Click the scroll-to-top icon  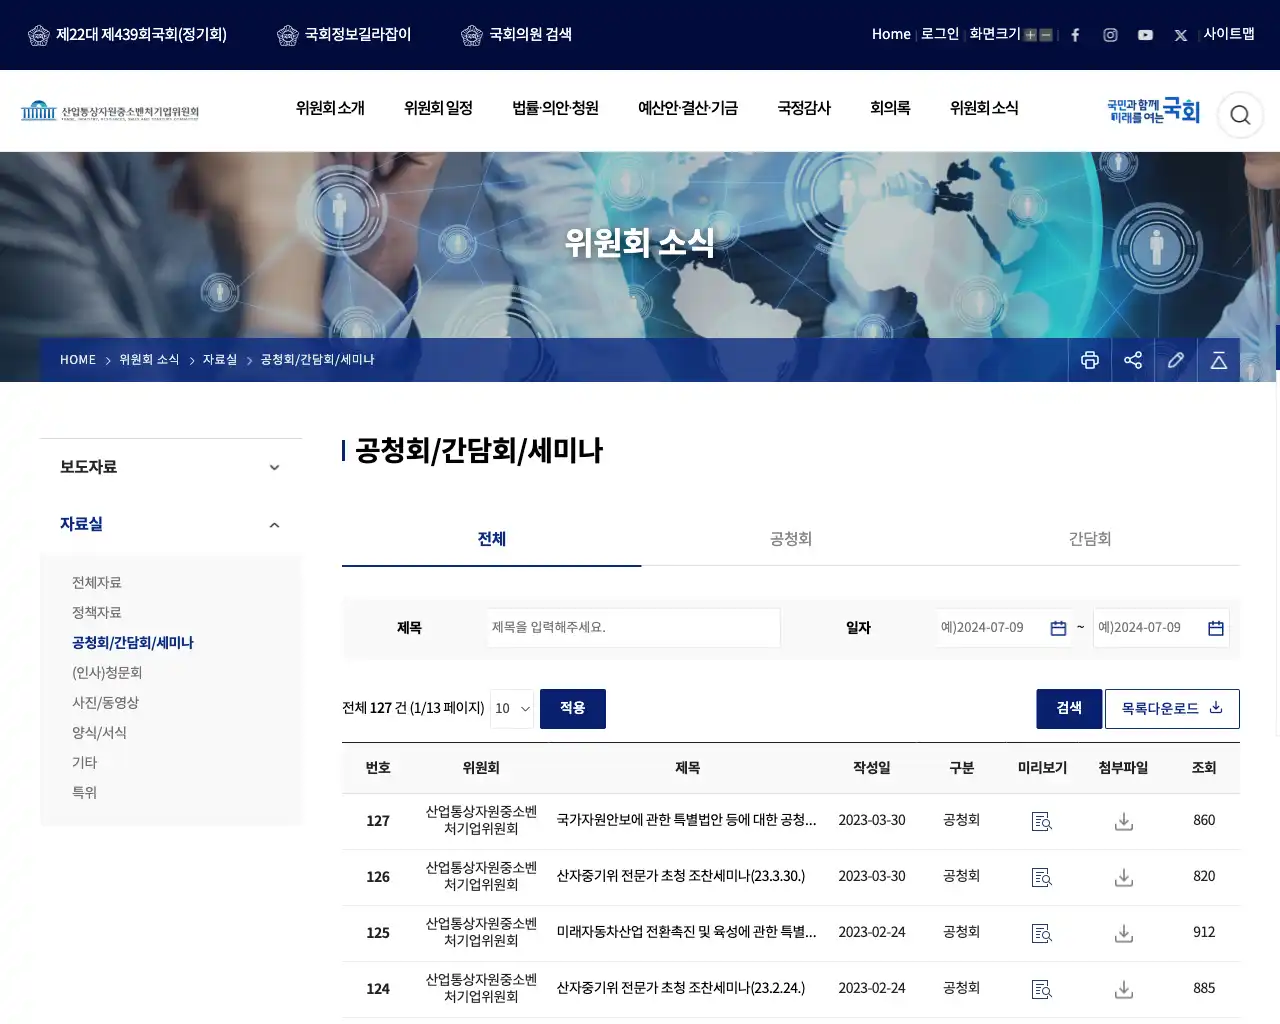[1219, 360]
